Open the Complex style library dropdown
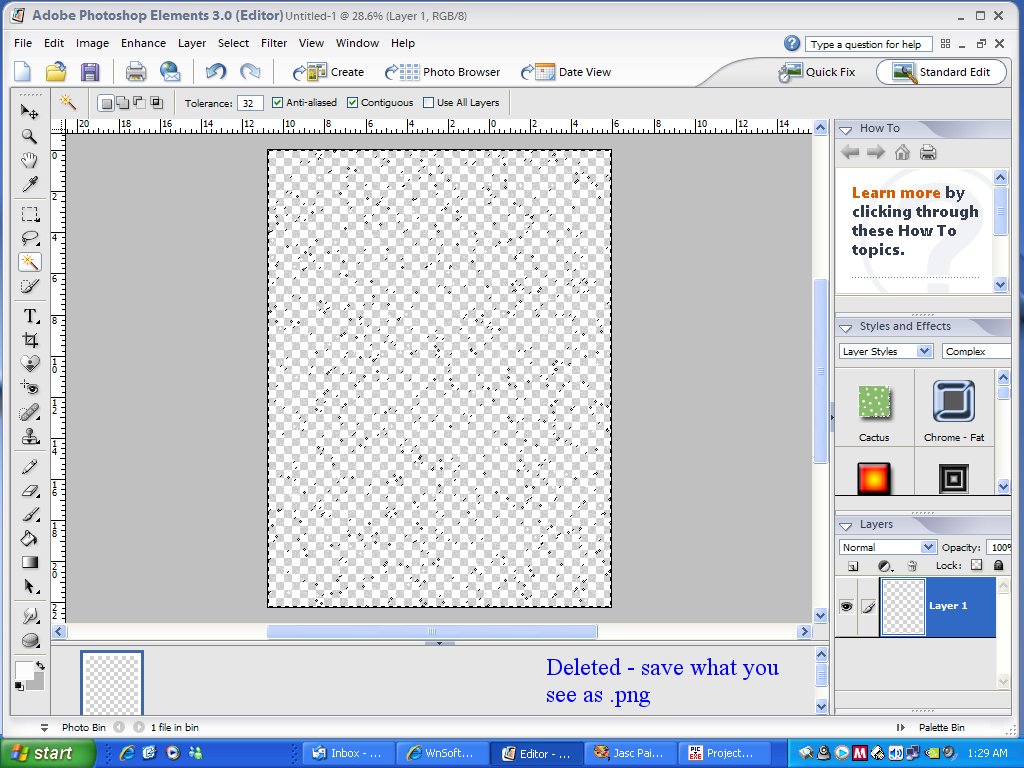The width and height of the screenshot is (1024, 768). click(x=977, y=351)
